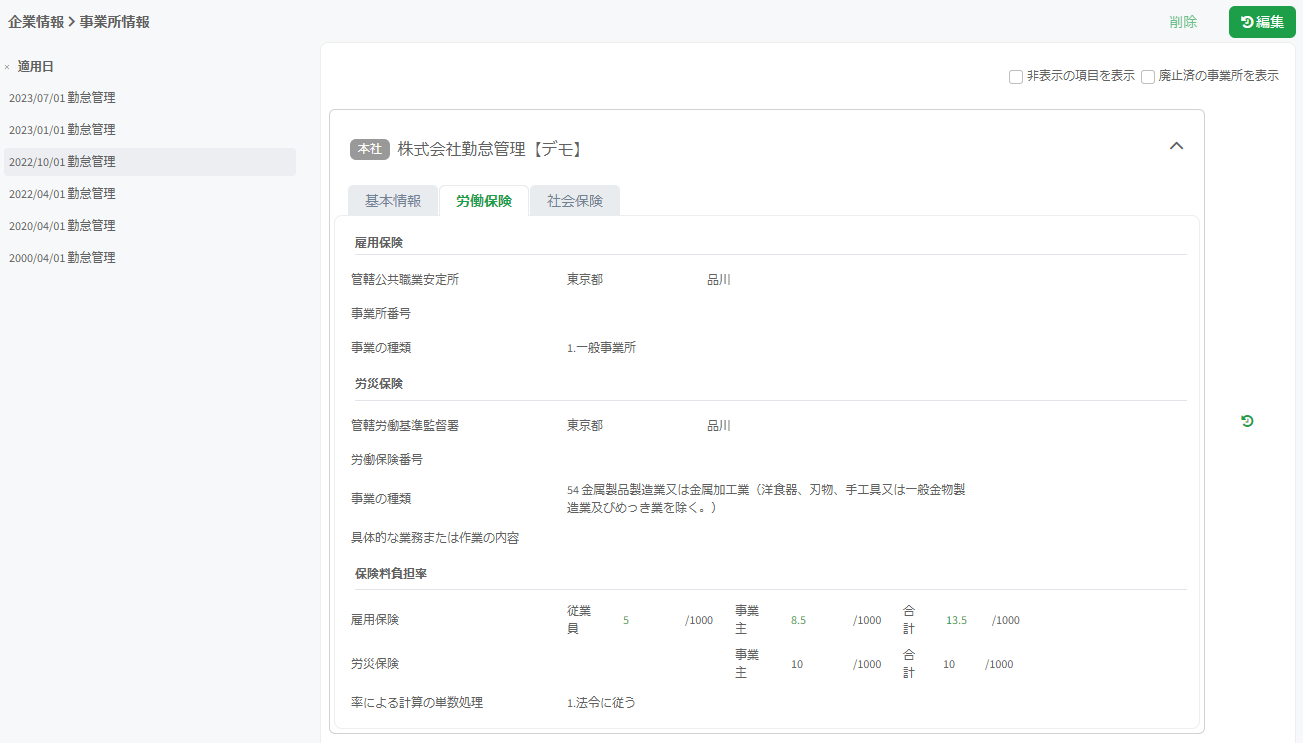The image size is (1303, 743).
Task: Click 企業情報 in the breadcrumb
Action: pyautogui.click(x=35, y=22)
